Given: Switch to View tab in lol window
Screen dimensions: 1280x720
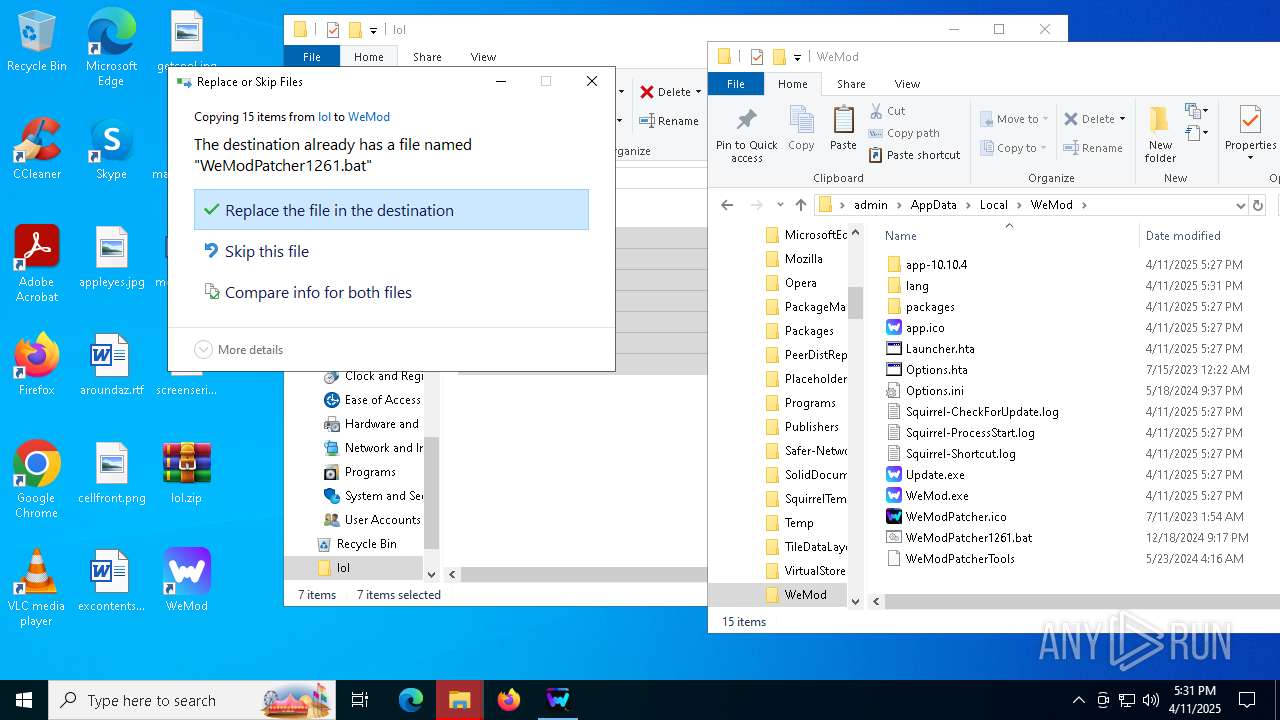Looking at the screenshot, I should [483, 57].
